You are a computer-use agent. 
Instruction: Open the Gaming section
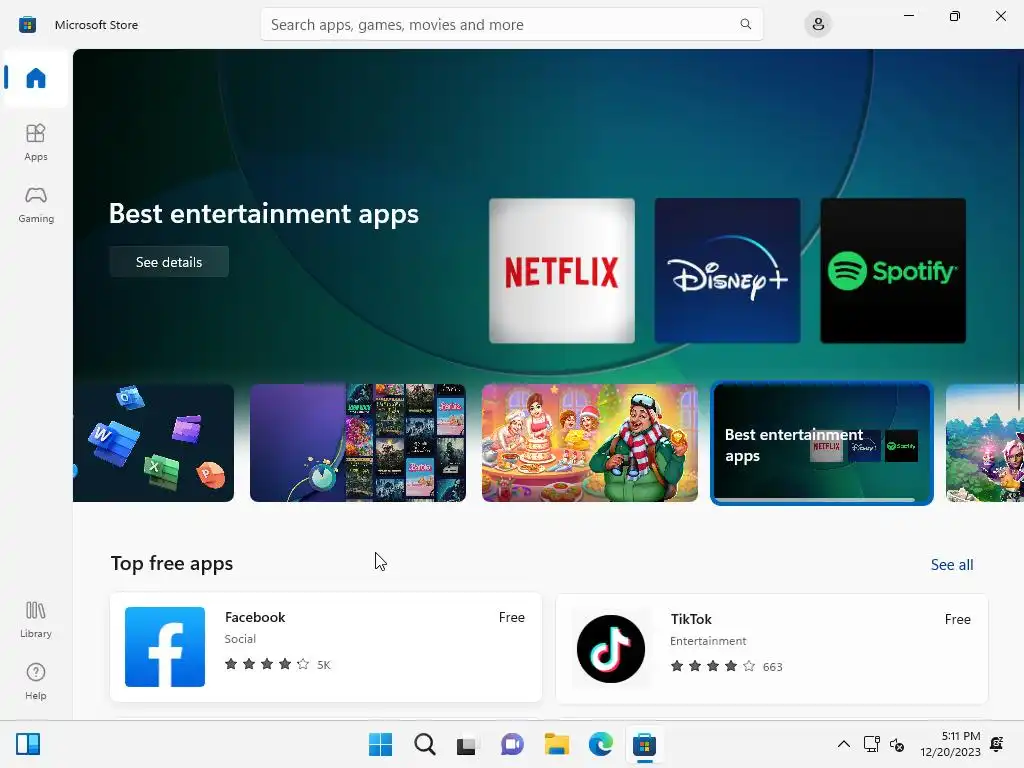pos(36,204)
